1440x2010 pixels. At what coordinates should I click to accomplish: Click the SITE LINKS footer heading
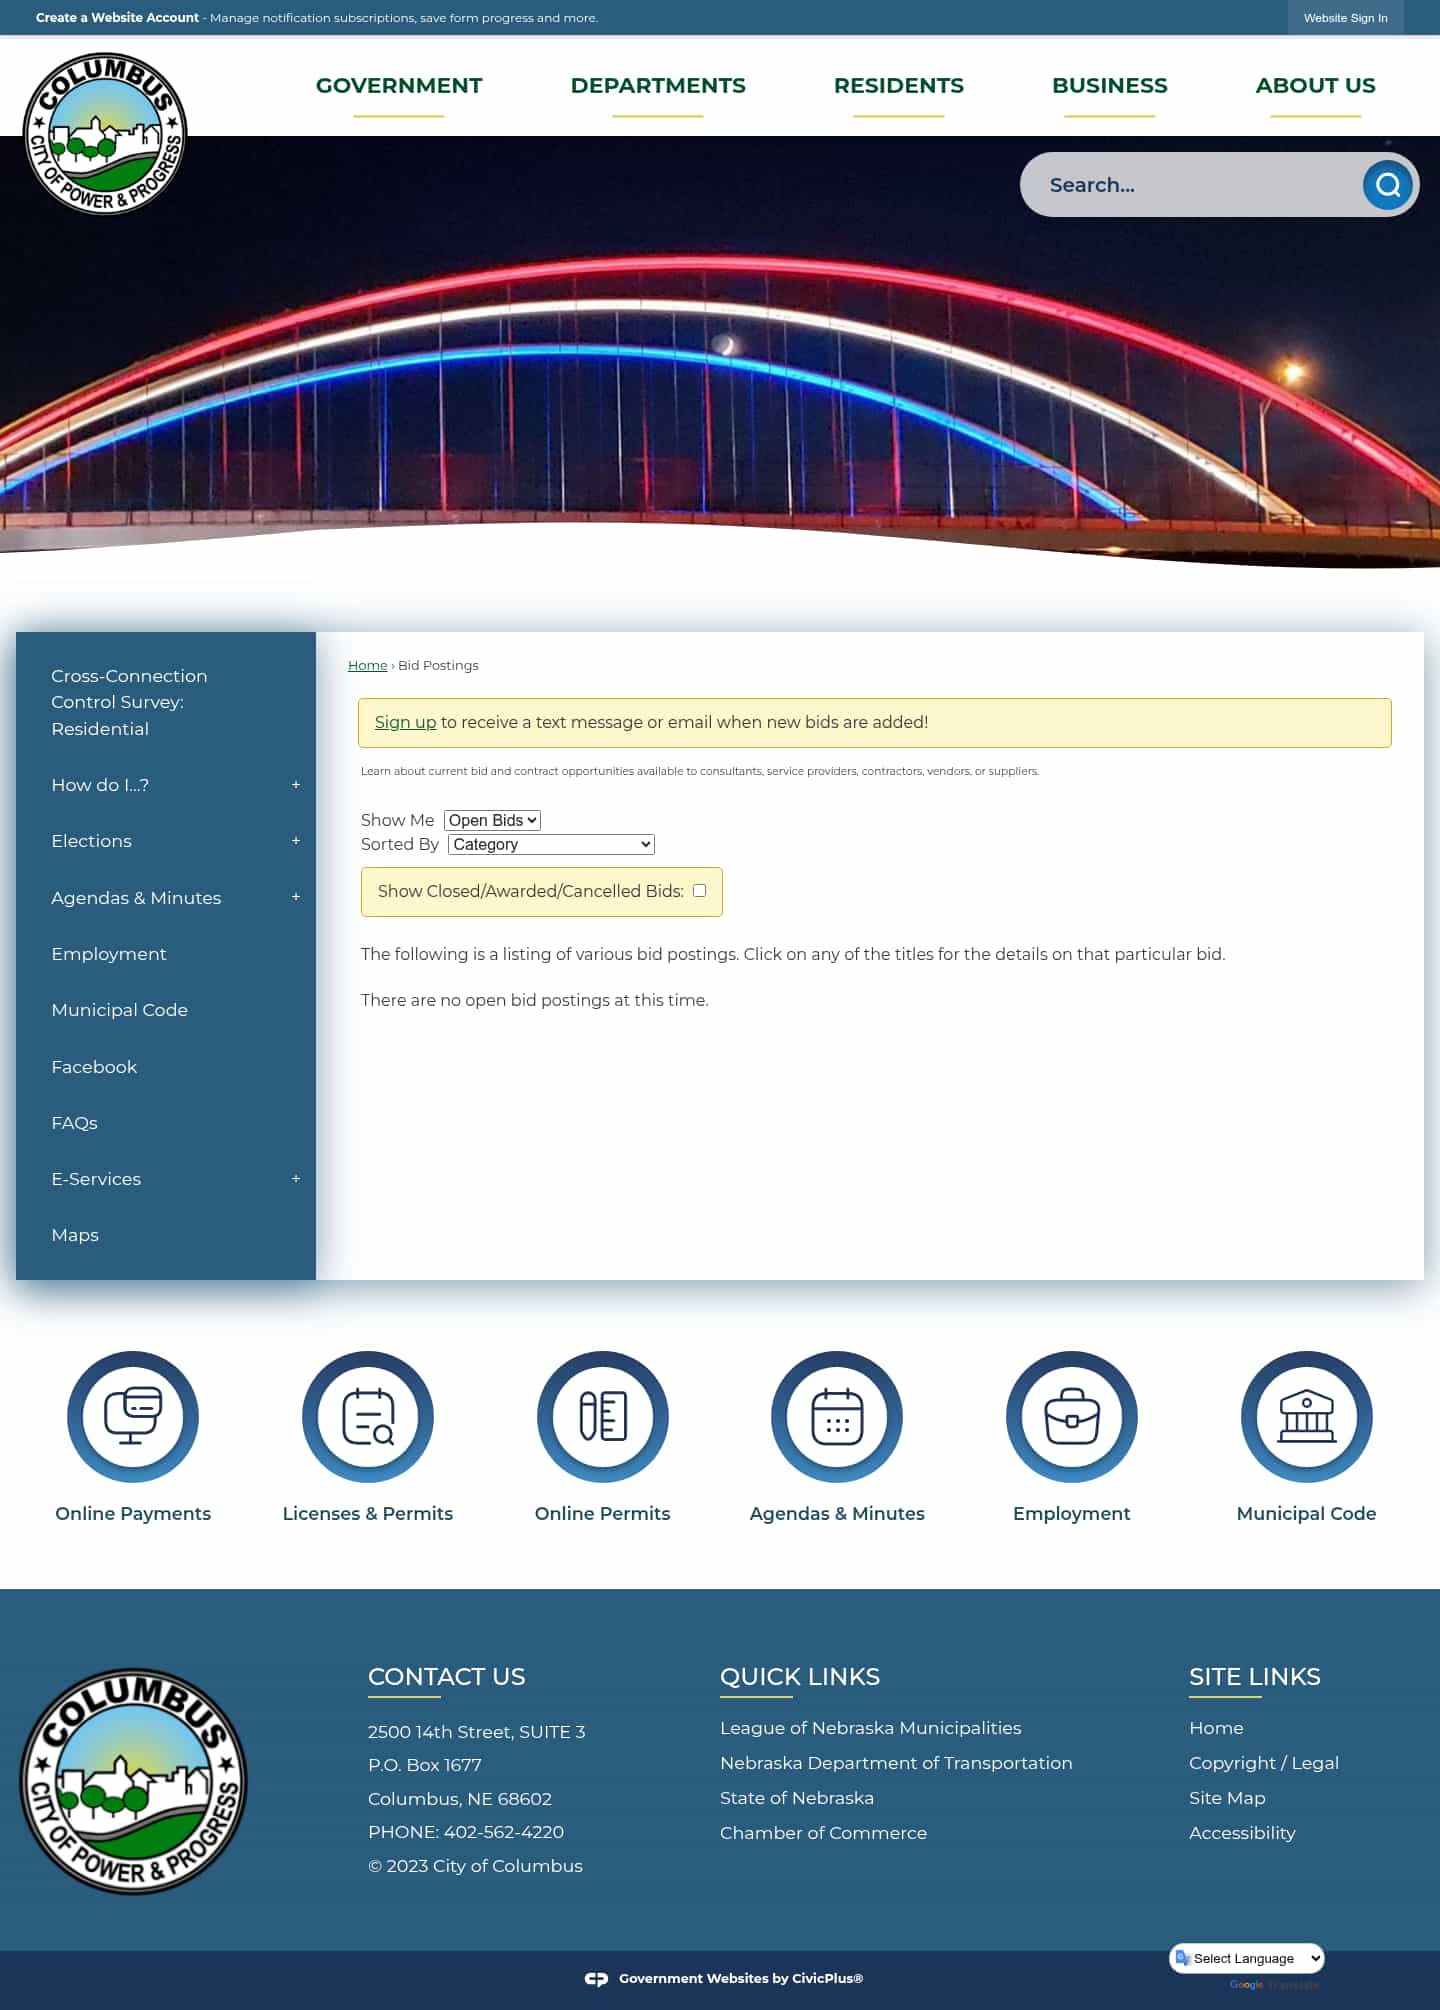(1255, 1677)
